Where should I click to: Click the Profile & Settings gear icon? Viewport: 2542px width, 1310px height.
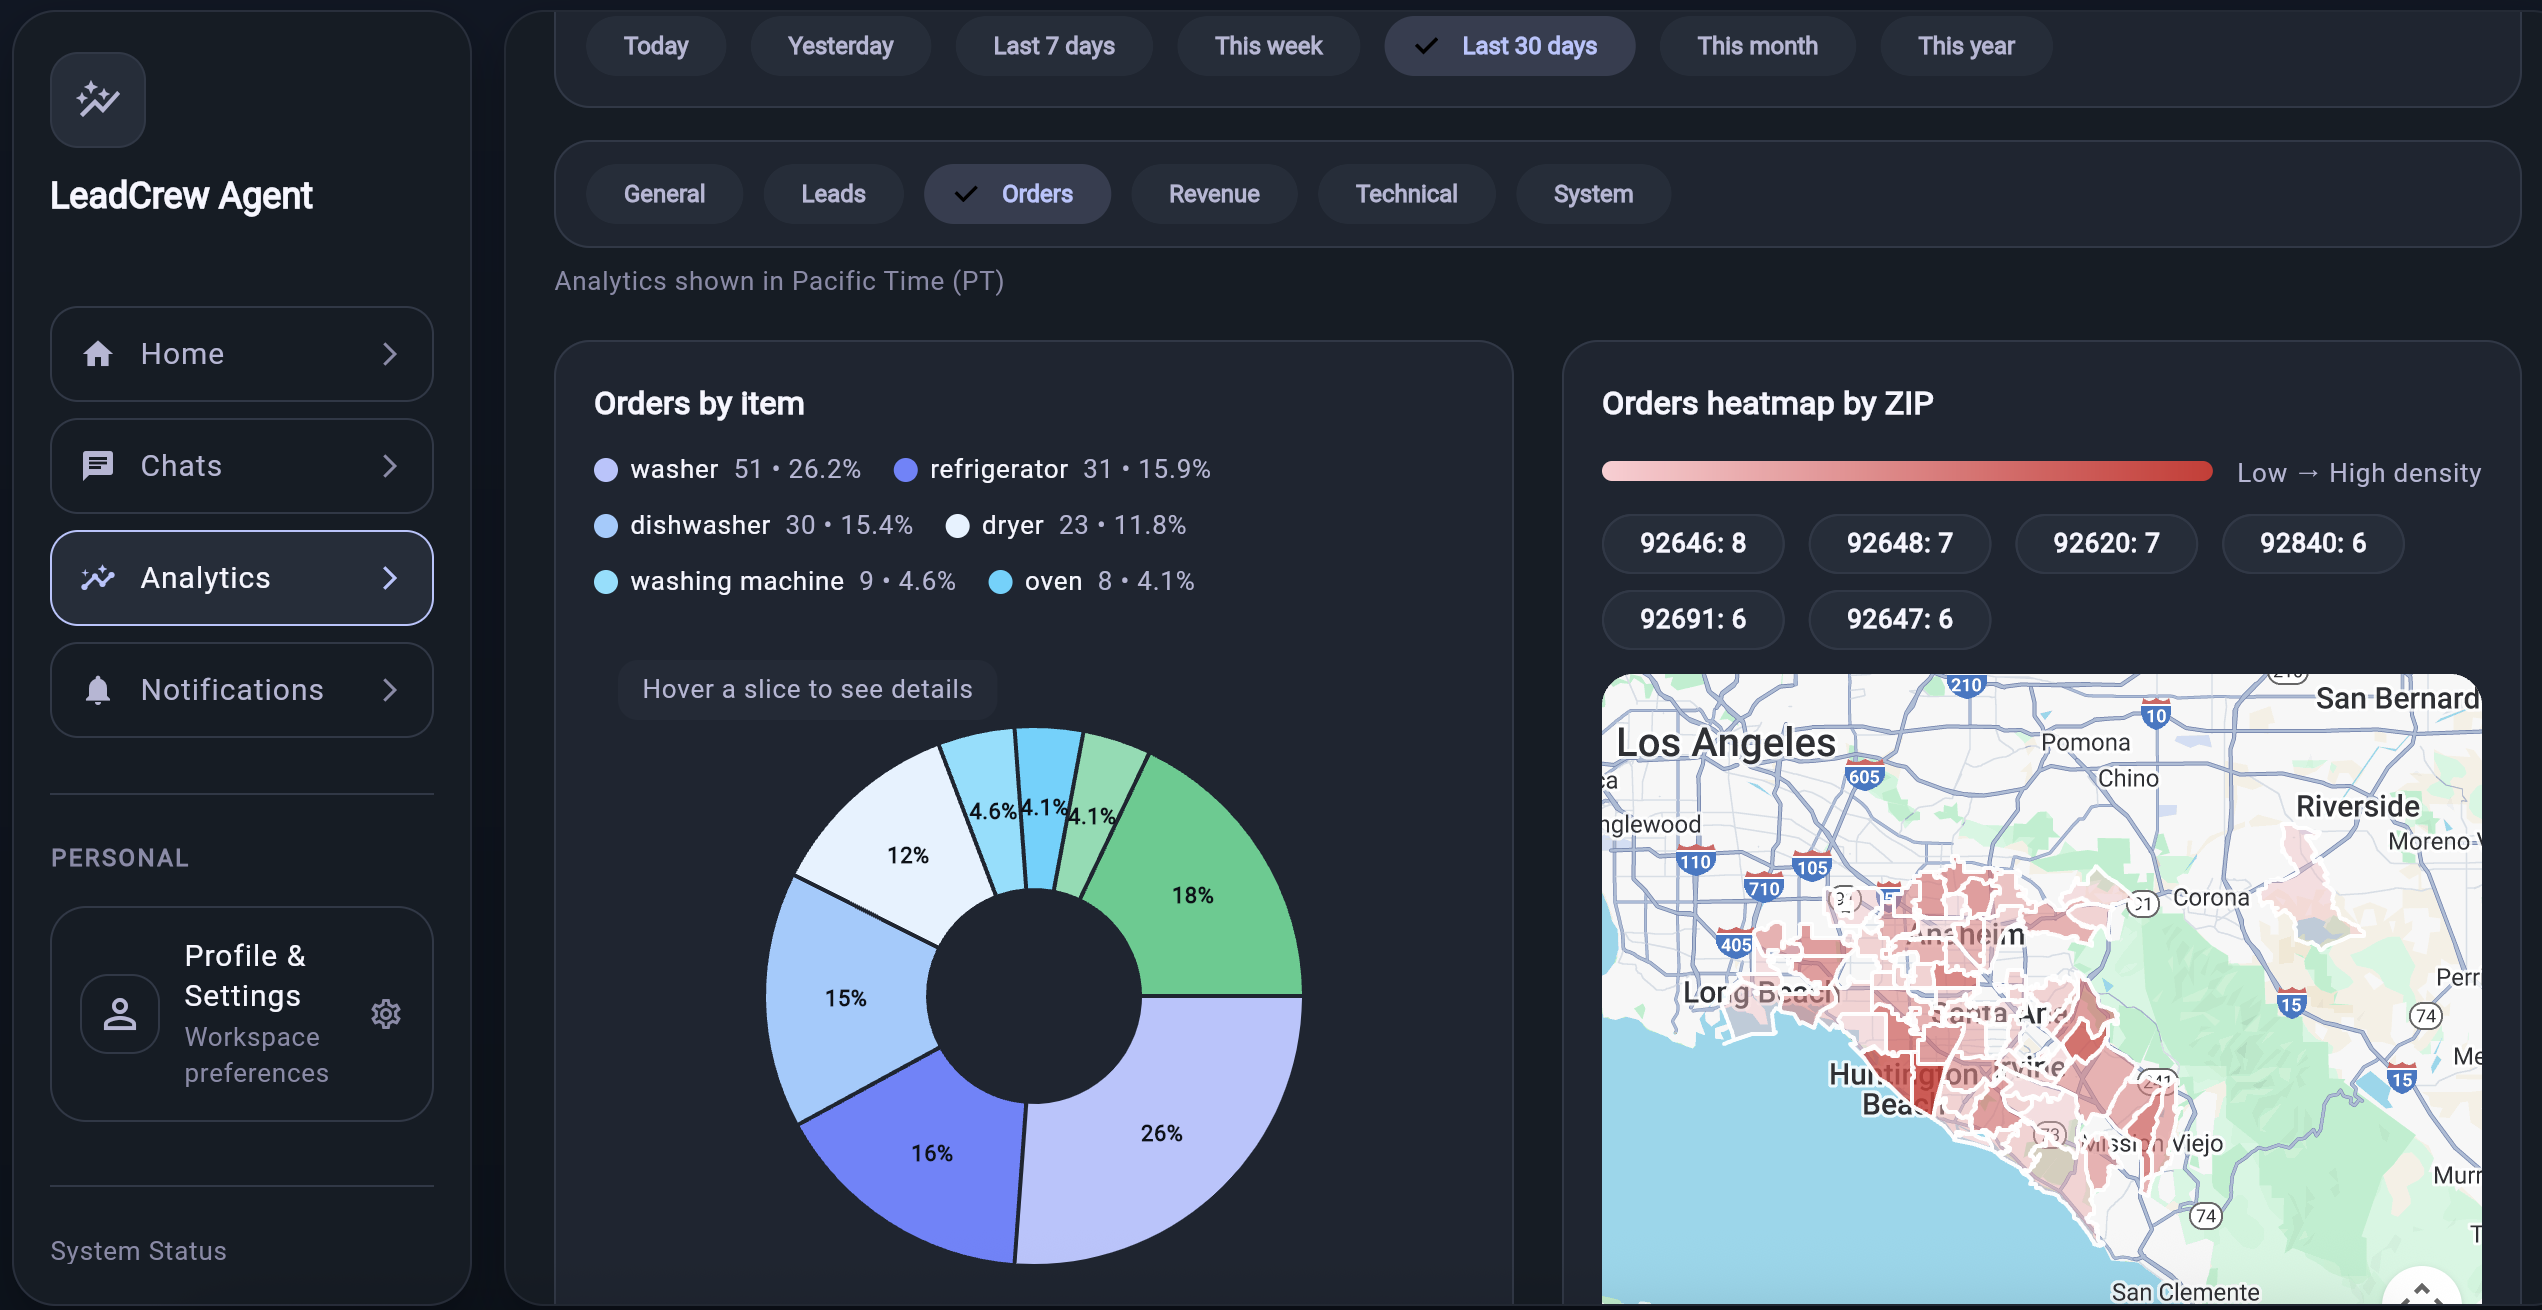point(386,1013)
